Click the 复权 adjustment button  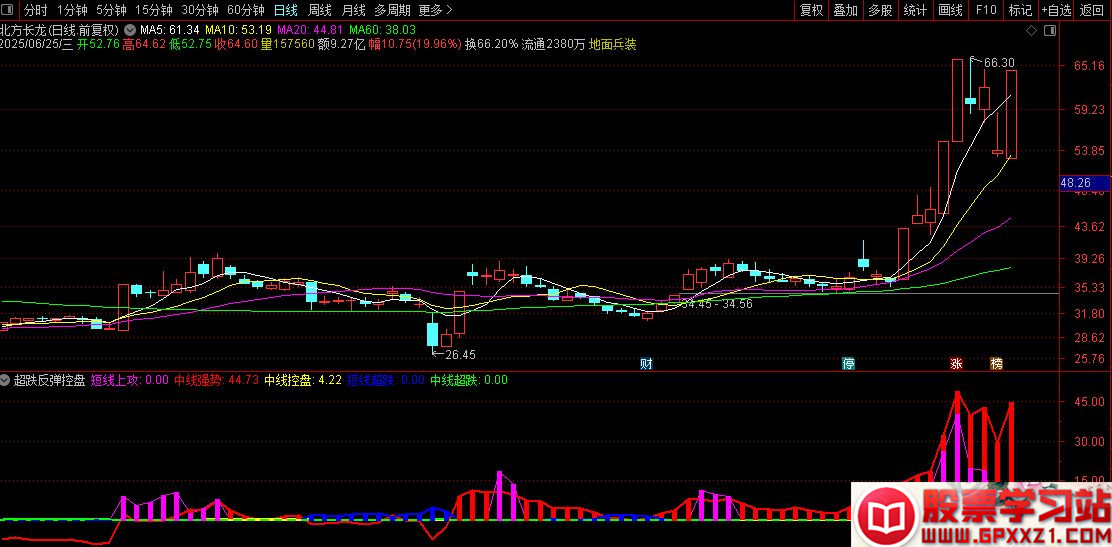(x=811, y=10)
